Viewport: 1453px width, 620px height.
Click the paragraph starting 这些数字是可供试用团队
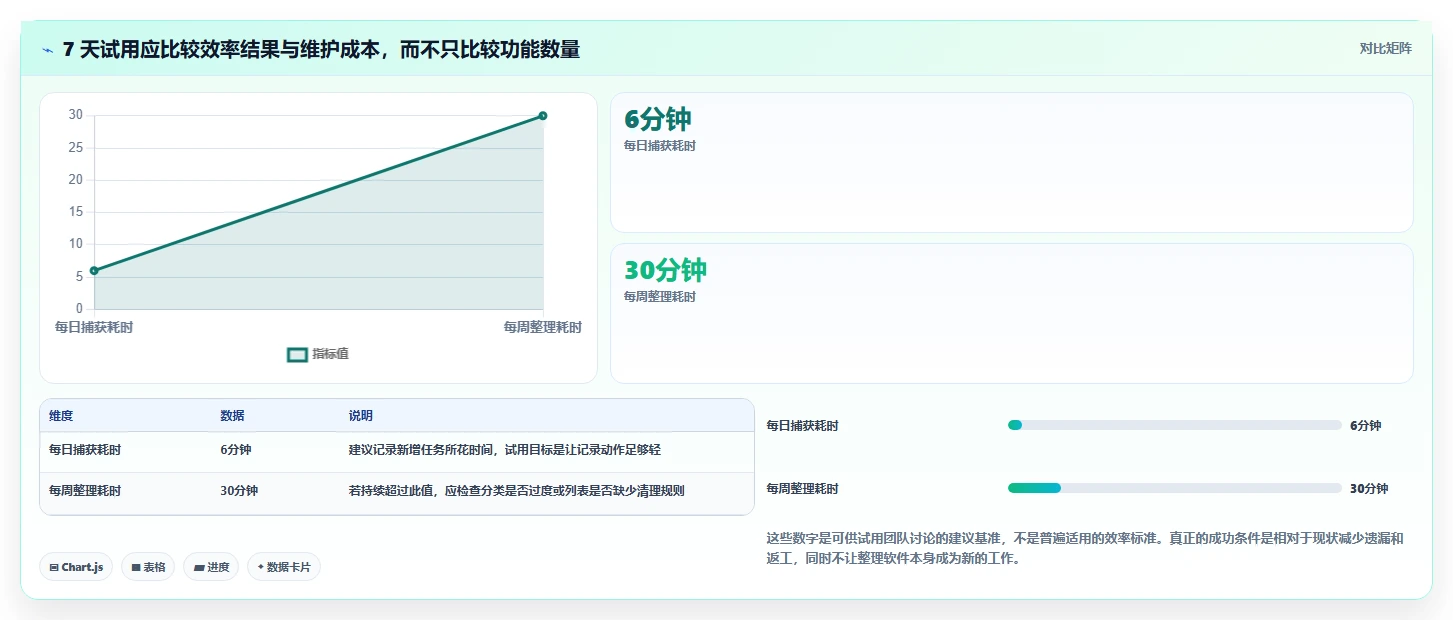click(x=1085, y=548)
